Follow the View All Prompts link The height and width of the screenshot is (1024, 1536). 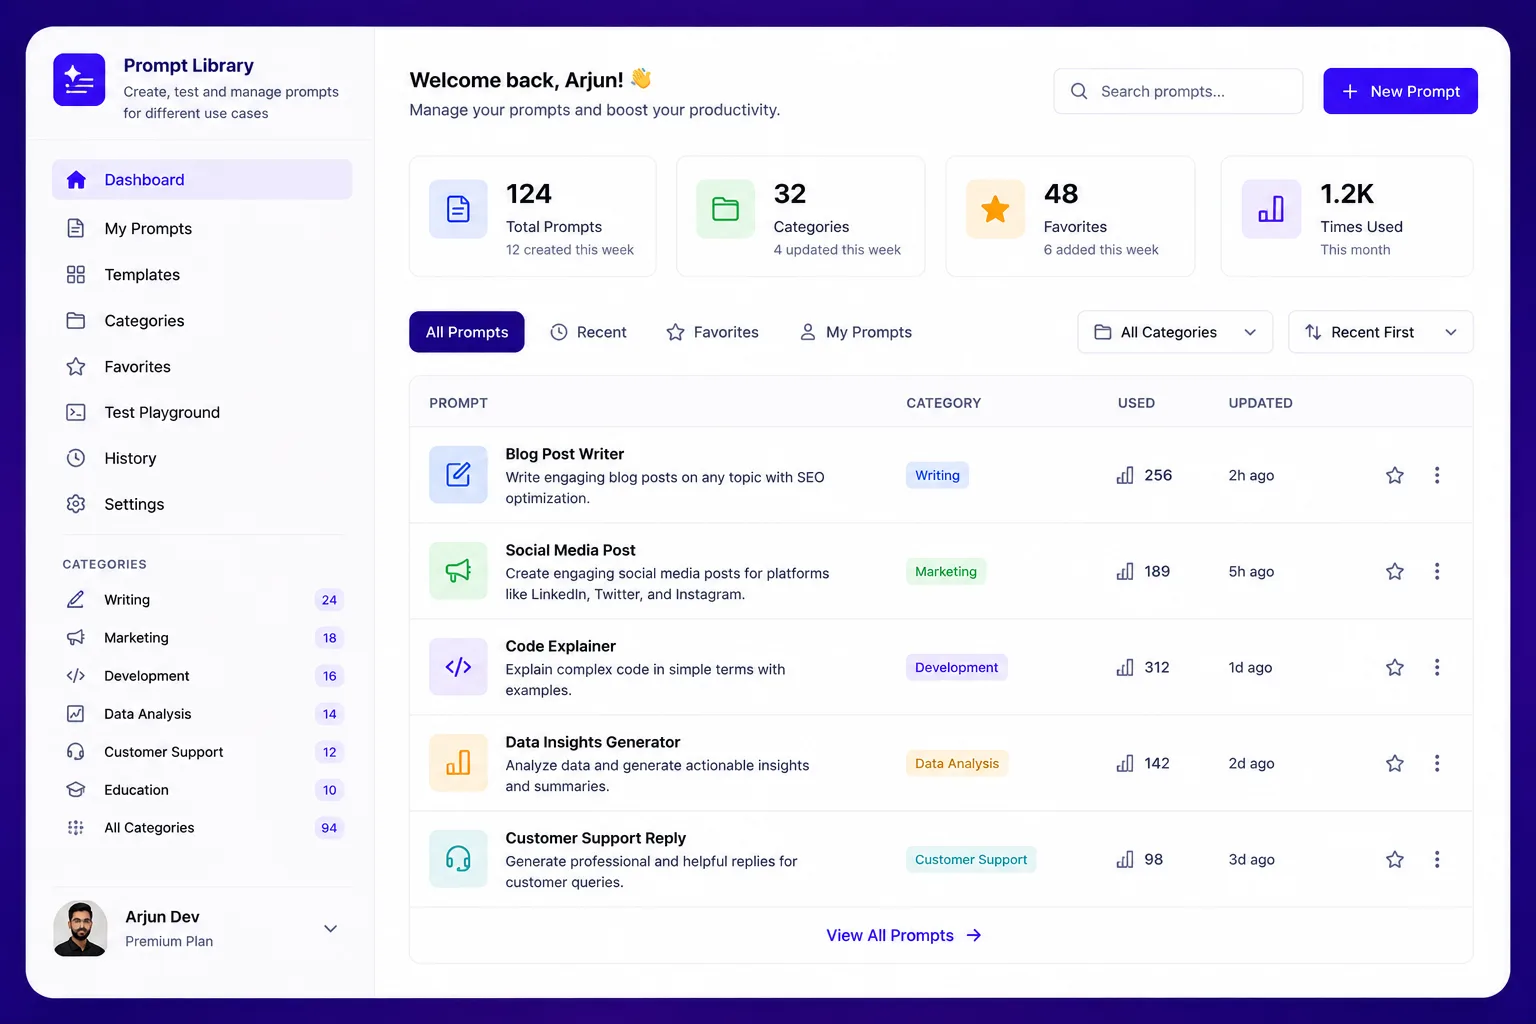click(x=904, y=935)
